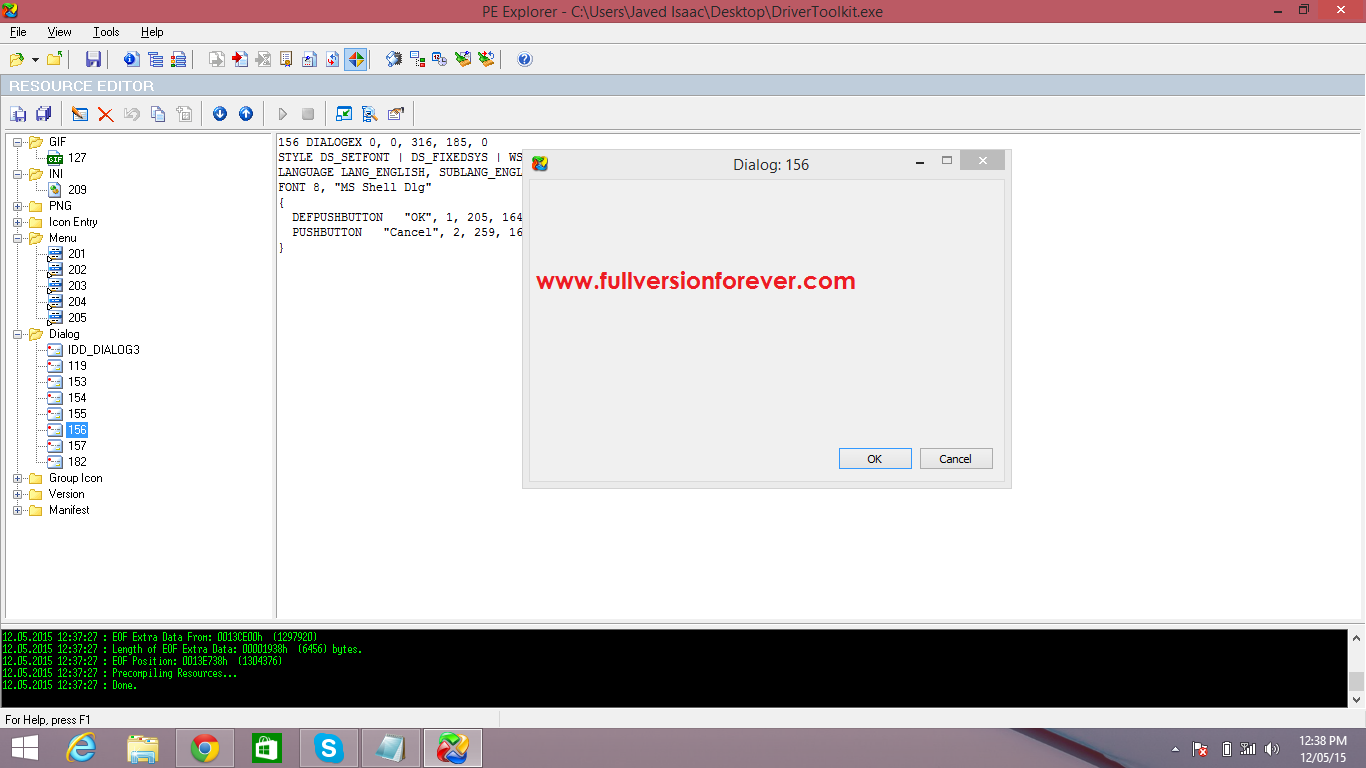
Task: Click Cancel in Dialog: 156 preview
Action: 956,459
